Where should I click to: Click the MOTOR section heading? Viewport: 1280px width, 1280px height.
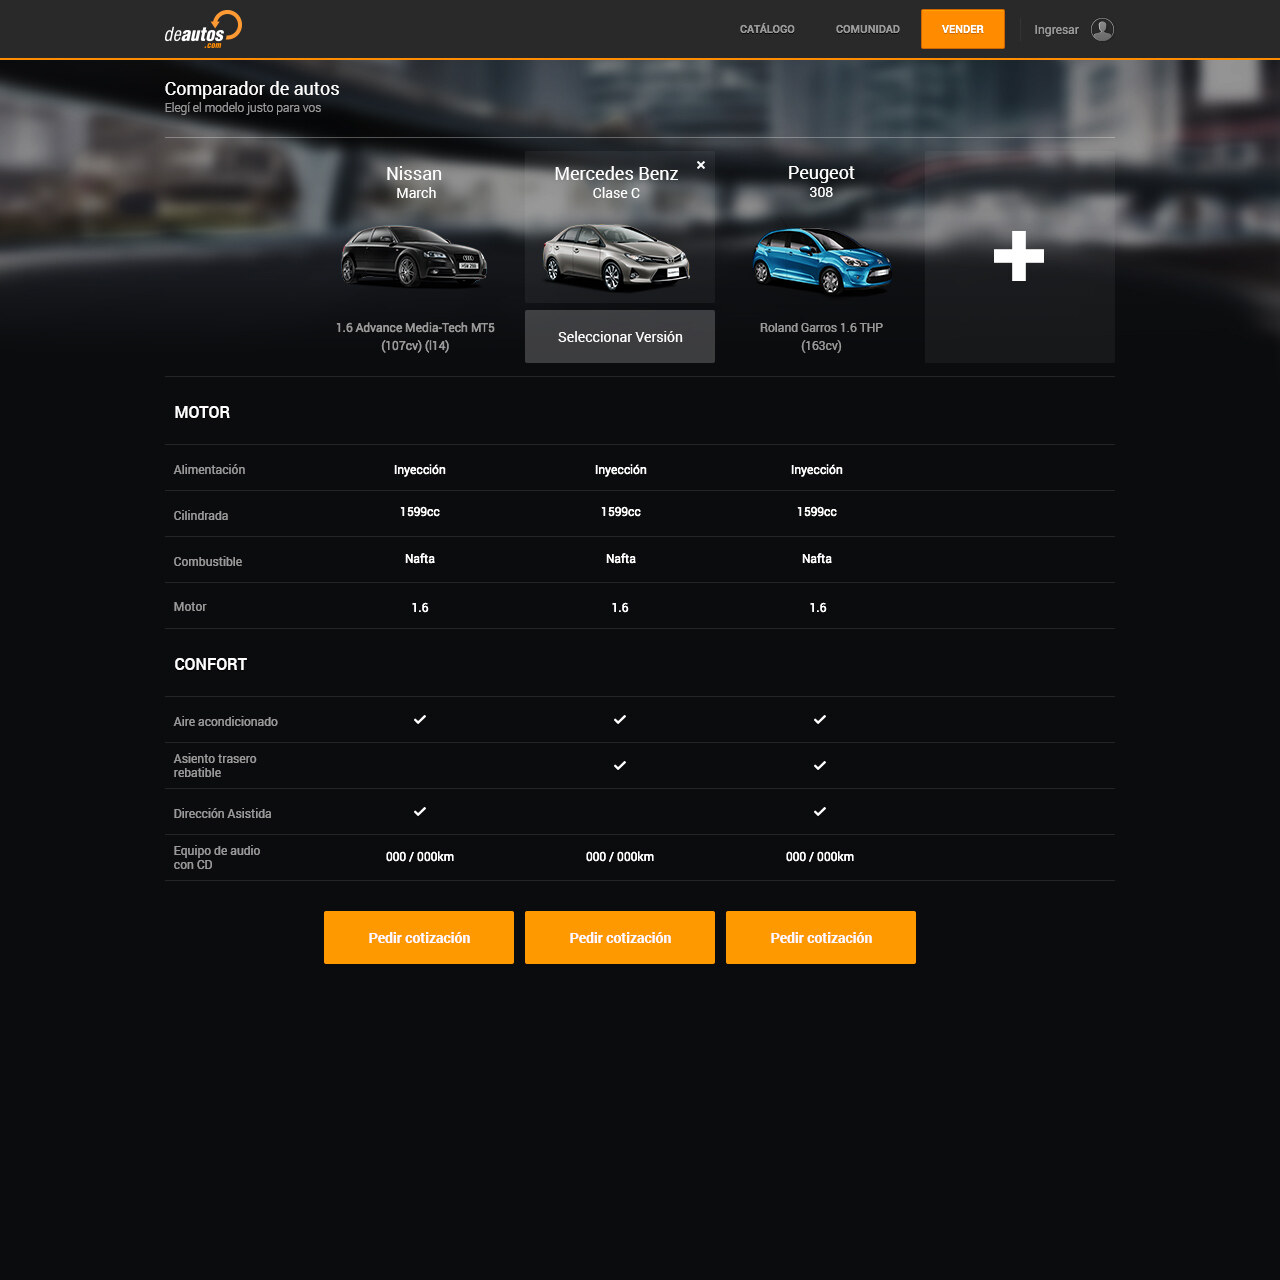pos(202,412)
